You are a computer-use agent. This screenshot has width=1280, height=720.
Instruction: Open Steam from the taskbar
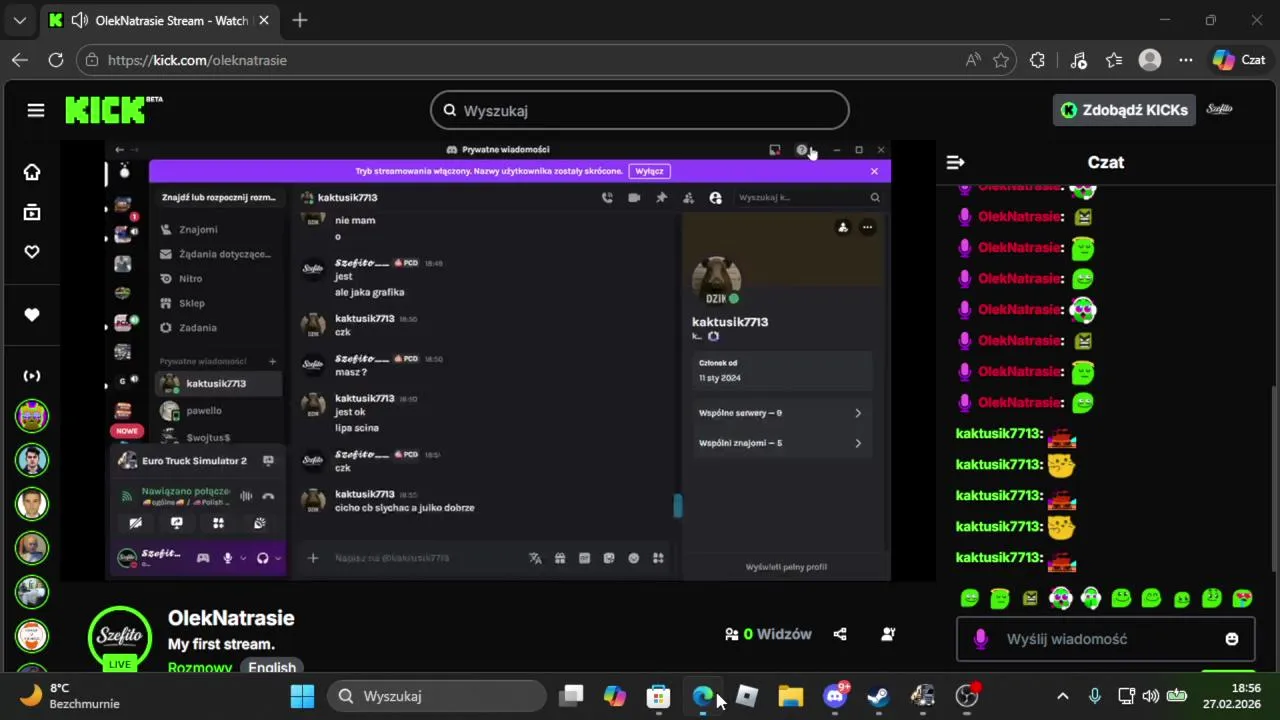[x=878, y=696]
